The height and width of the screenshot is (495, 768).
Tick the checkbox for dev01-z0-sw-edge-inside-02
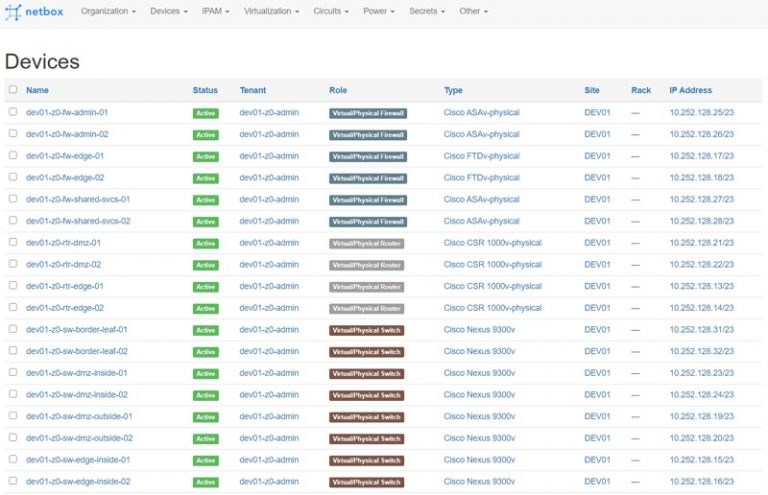click(13, 482)
